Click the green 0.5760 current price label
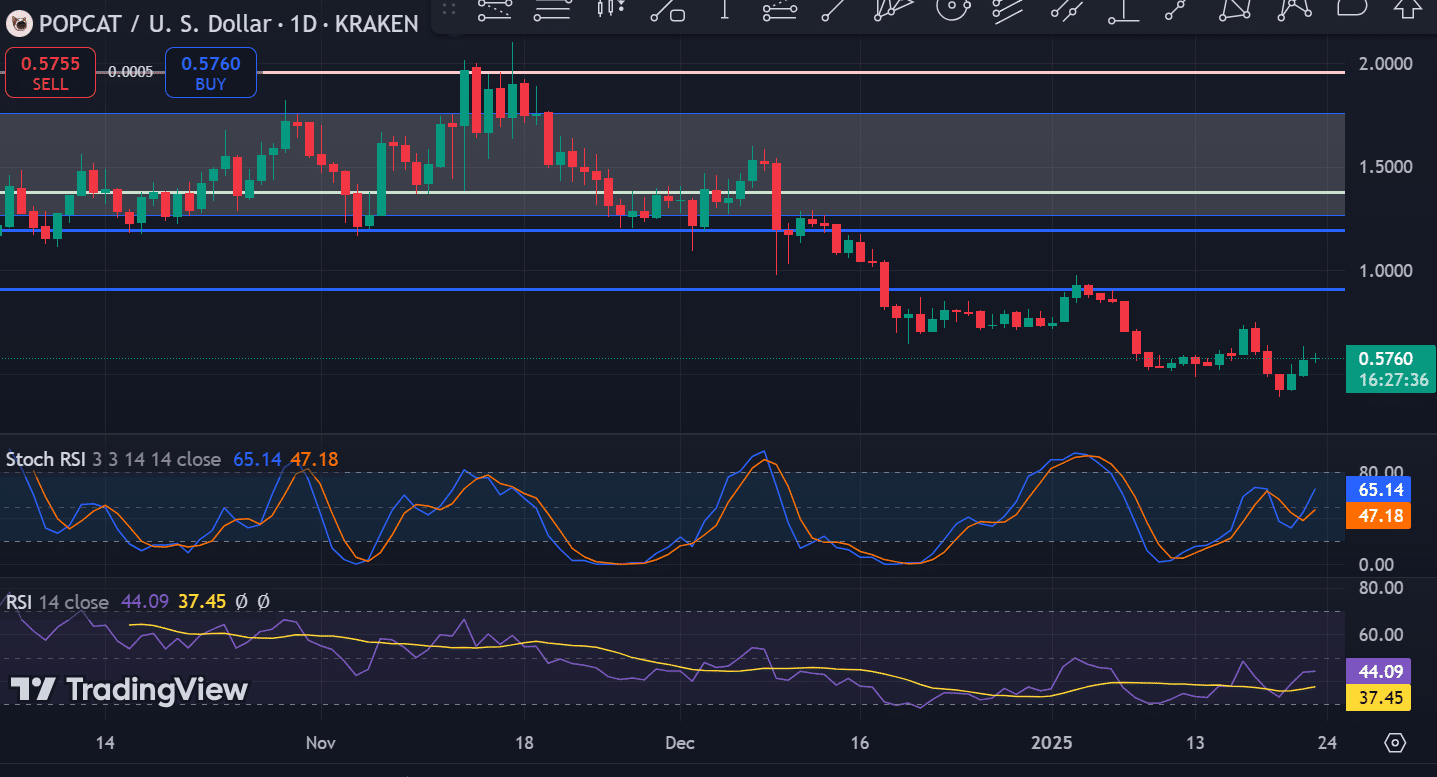The image size is (1437, 777). point(1391,368)
